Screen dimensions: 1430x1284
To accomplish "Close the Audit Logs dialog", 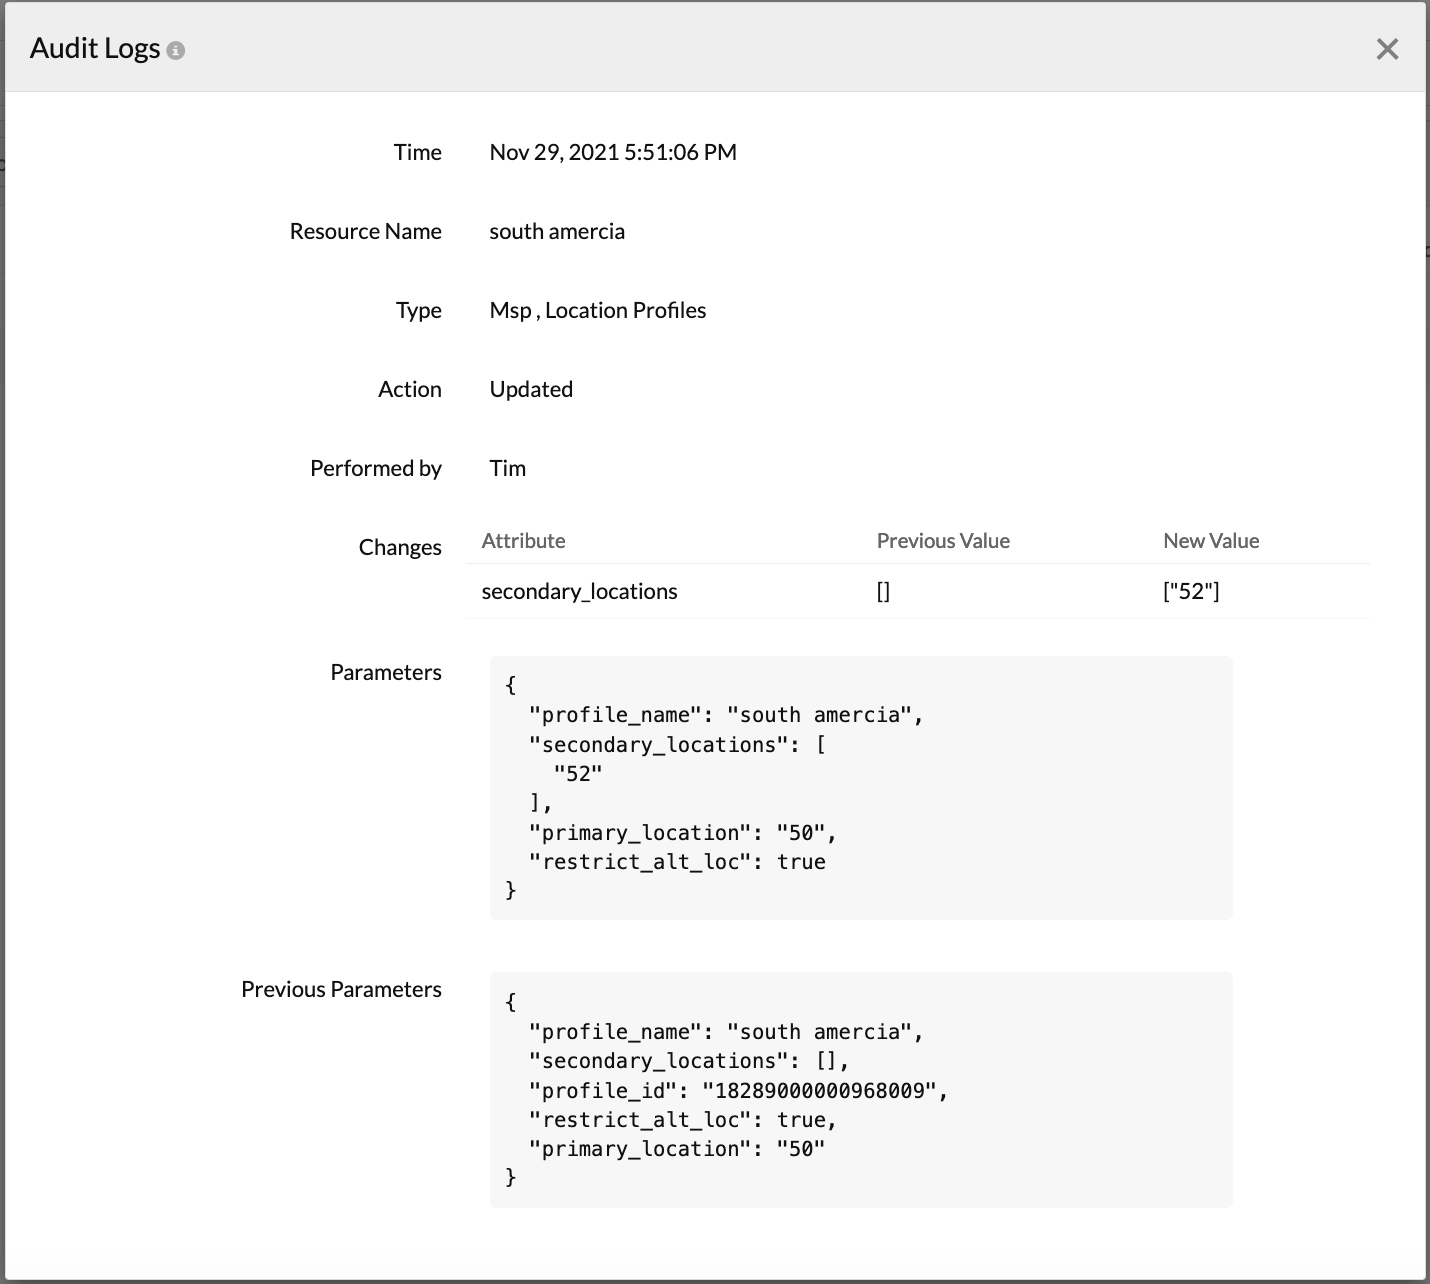I will pyautogui.click(x=1386, y=49).
